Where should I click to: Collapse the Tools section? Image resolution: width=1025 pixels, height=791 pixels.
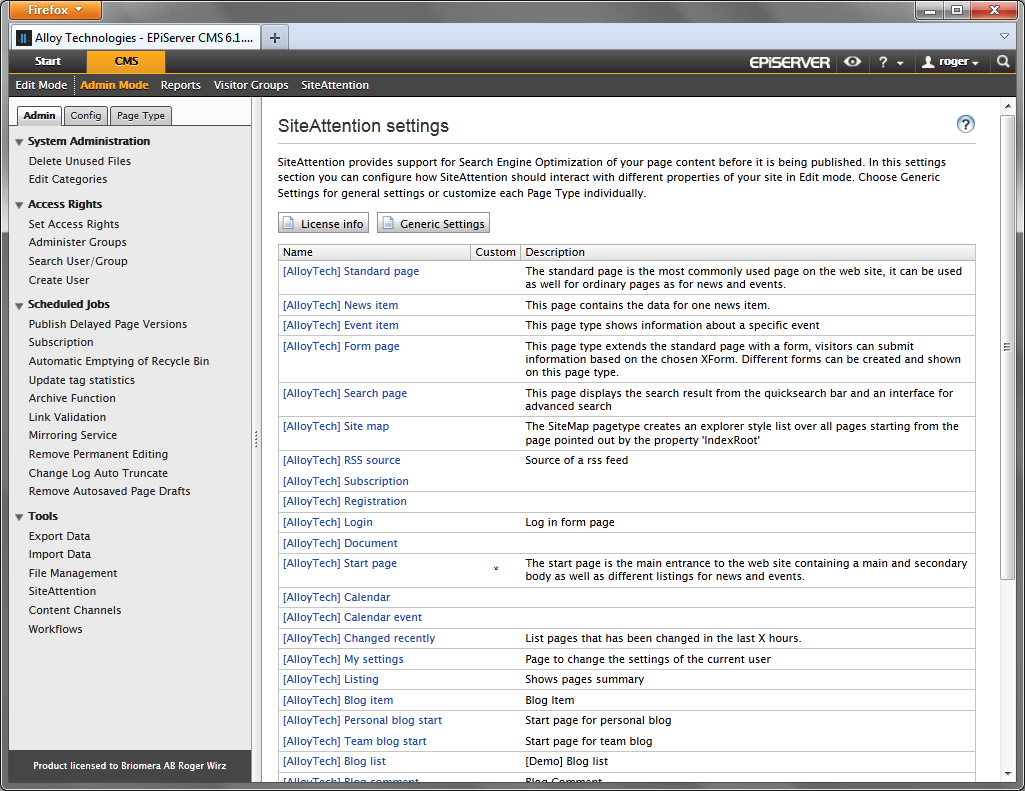(20, 517)
